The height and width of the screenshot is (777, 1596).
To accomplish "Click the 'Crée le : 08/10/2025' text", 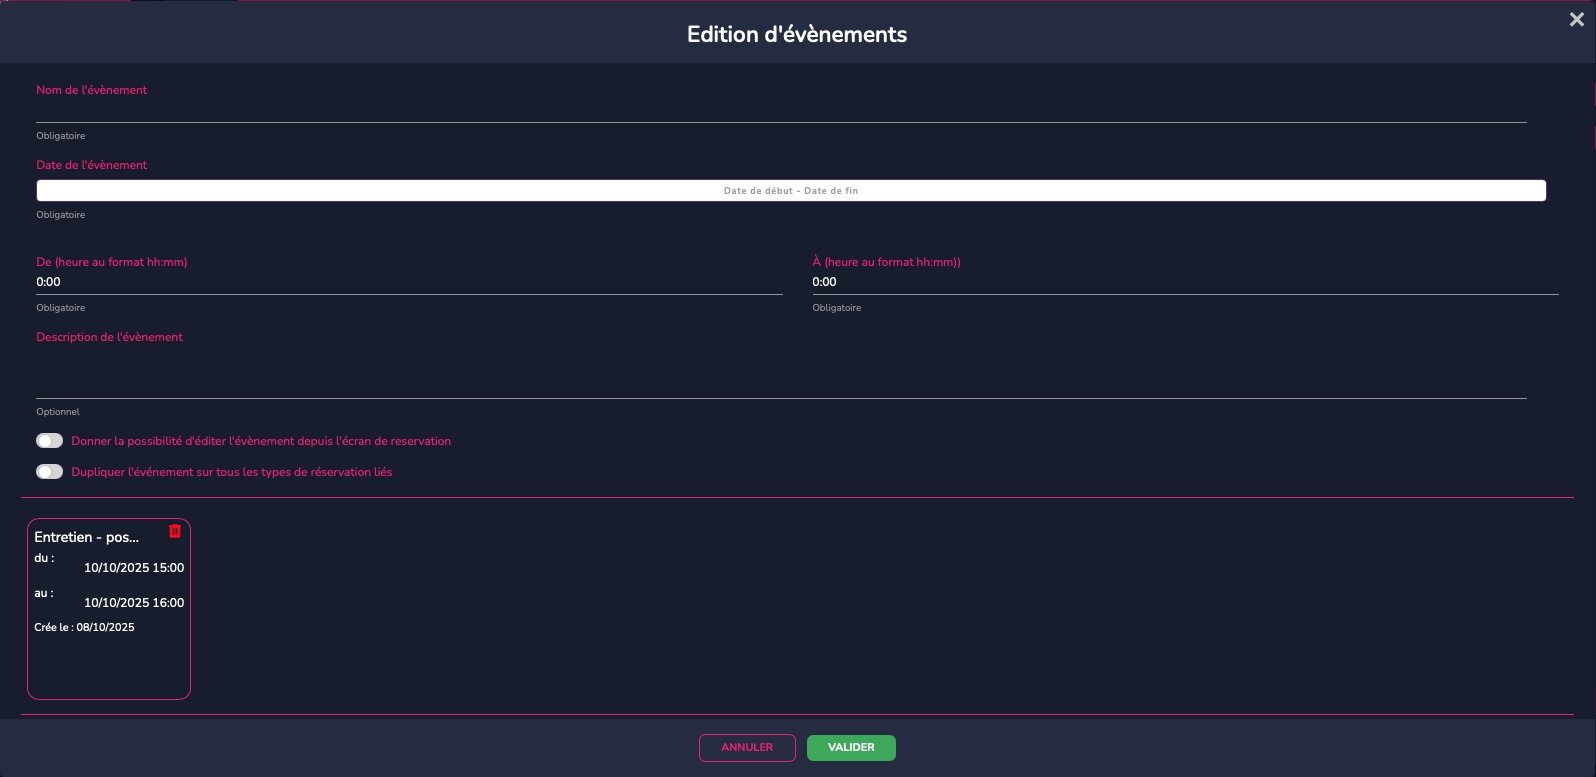I will 84,628.
